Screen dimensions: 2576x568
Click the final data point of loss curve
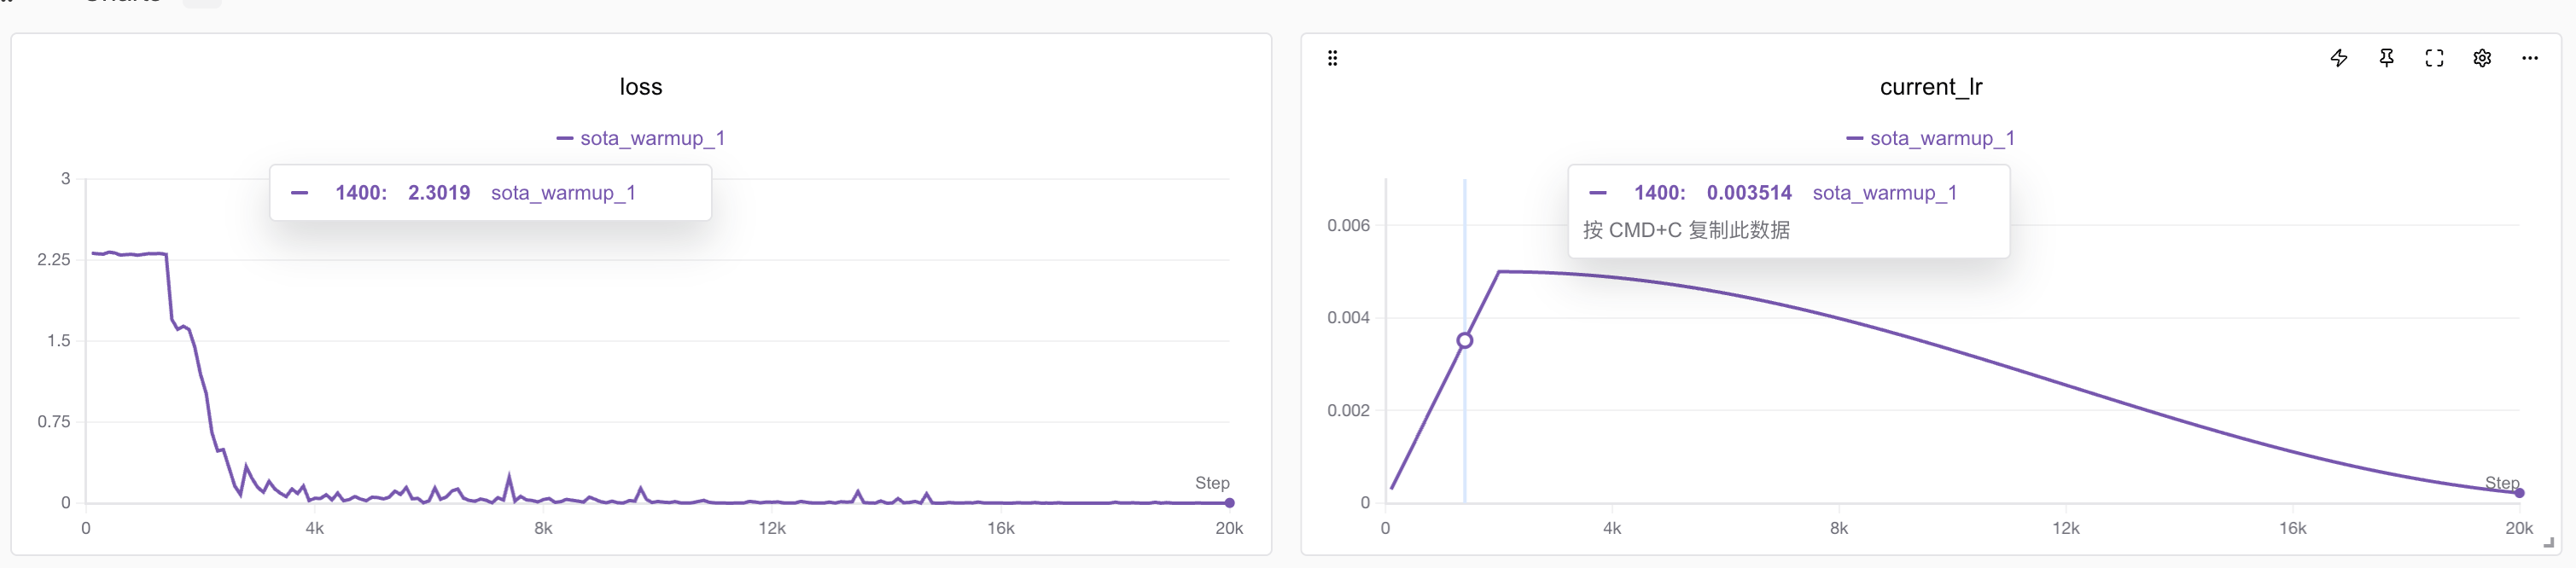click(1229, 503)
